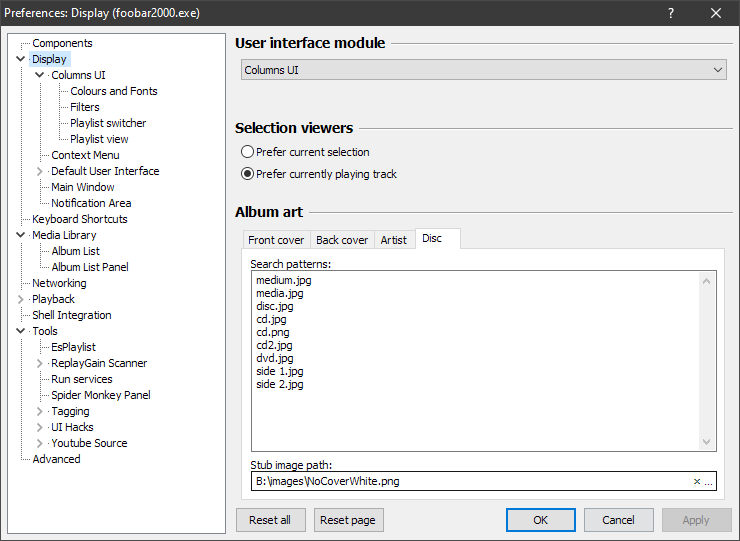Collapse the Columns UI tree node
740x541 pixels.
pyautogui.click(x=40, y=75)
